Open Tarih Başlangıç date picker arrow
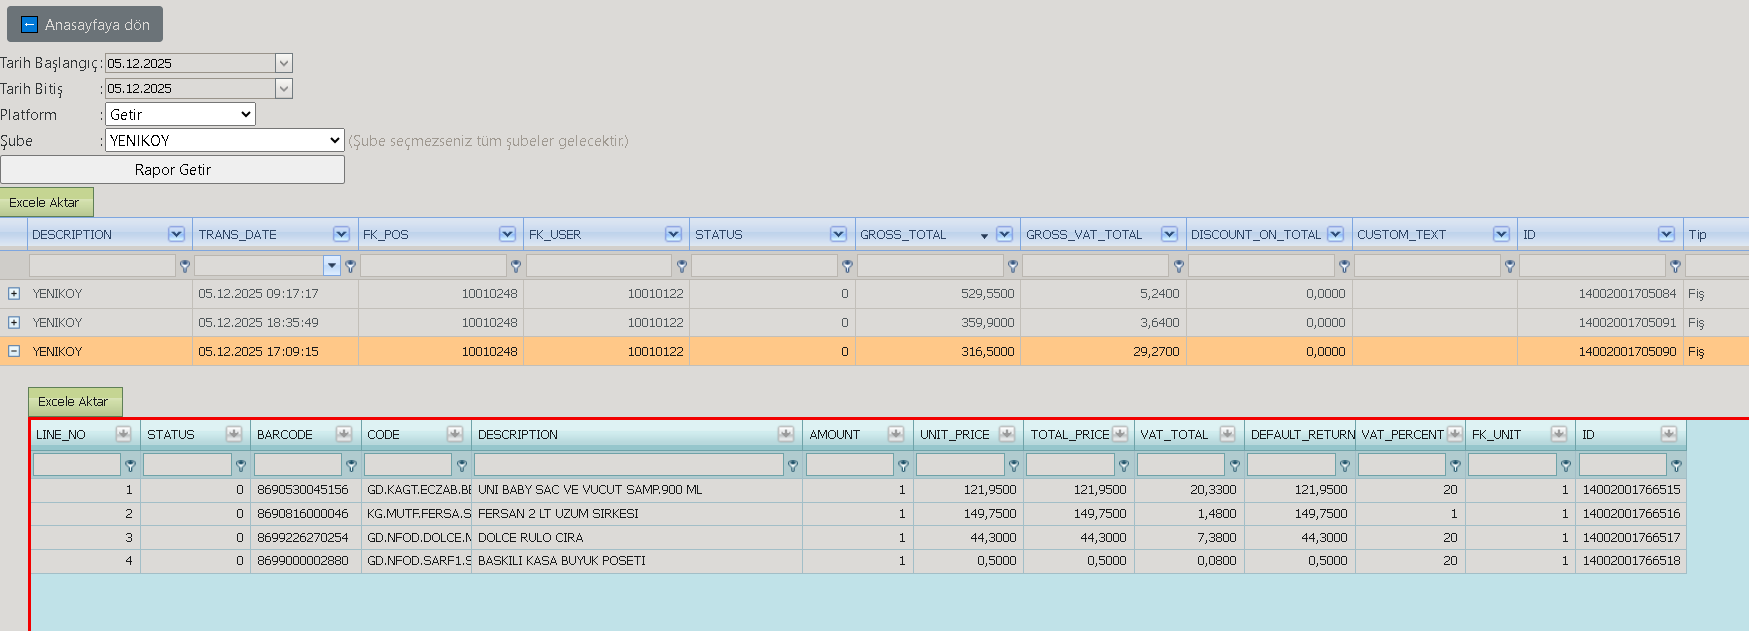 [284, 63]
